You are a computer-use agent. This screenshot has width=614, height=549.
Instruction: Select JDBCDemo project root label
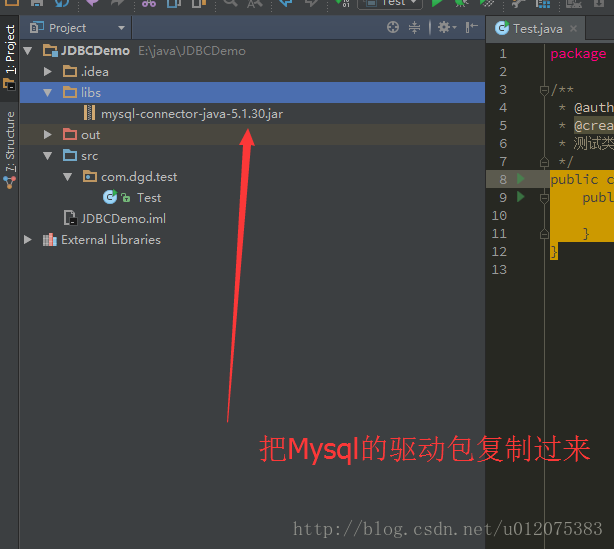[95, 51]
